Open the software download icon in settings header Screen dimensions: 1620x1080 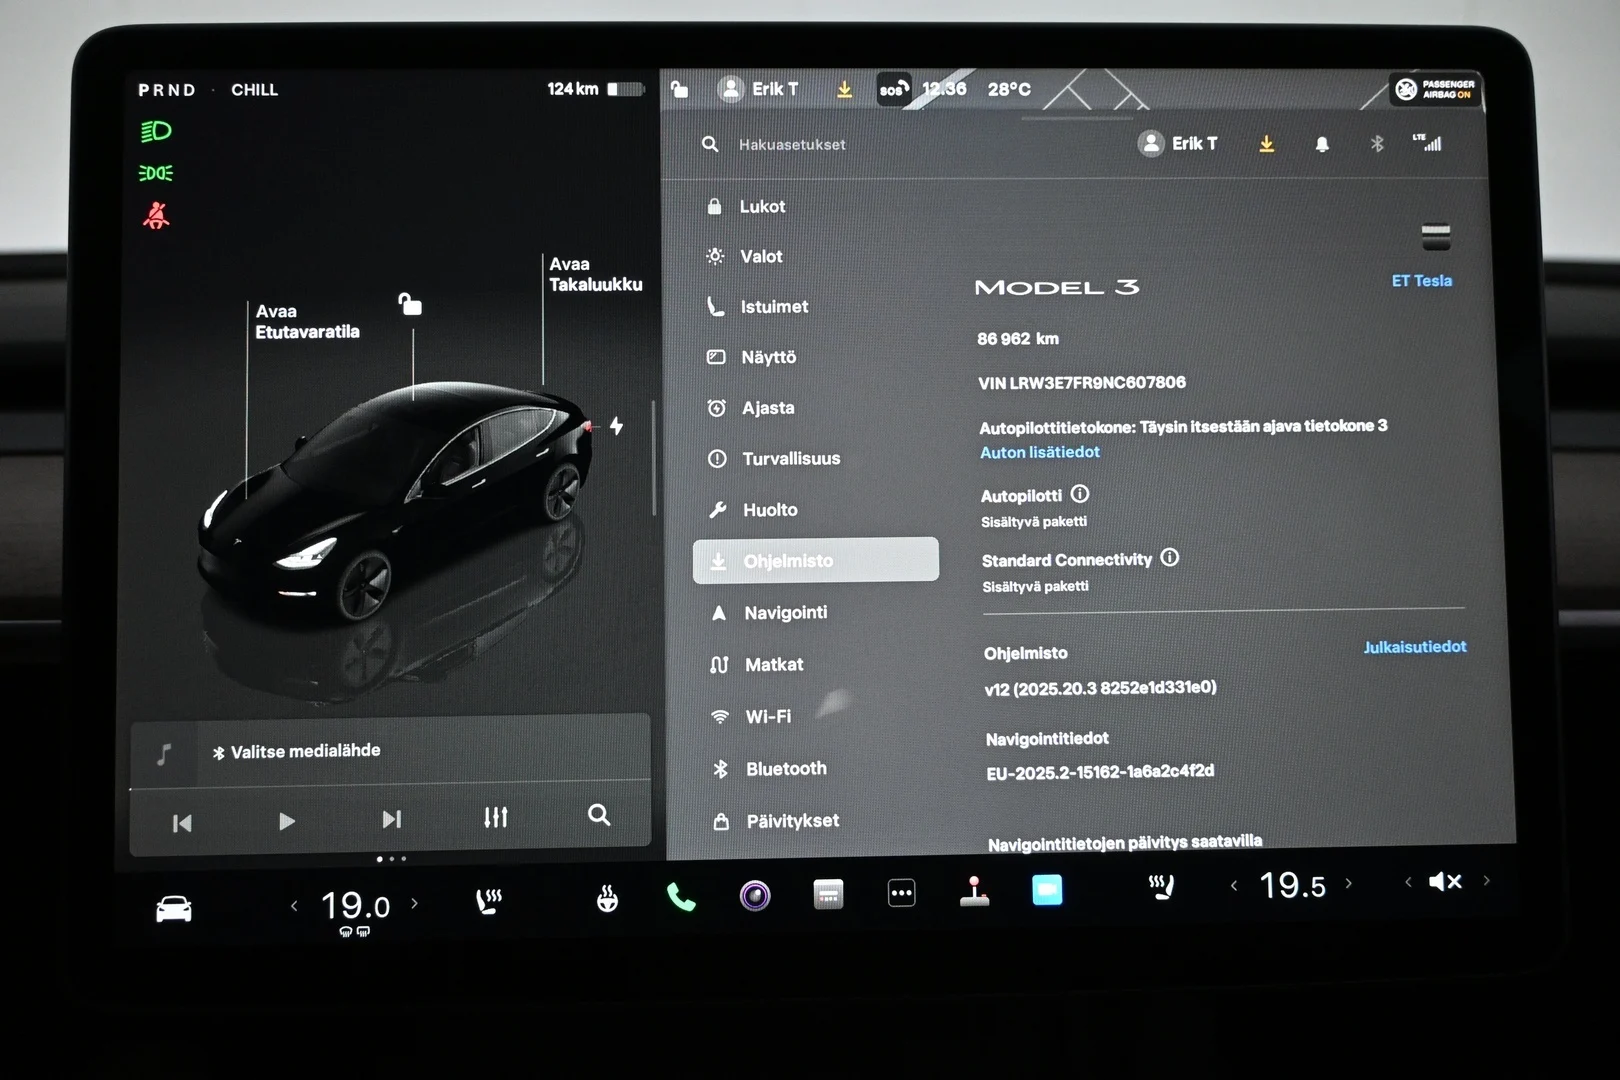pyautogui.click(x=1266, y=144)
